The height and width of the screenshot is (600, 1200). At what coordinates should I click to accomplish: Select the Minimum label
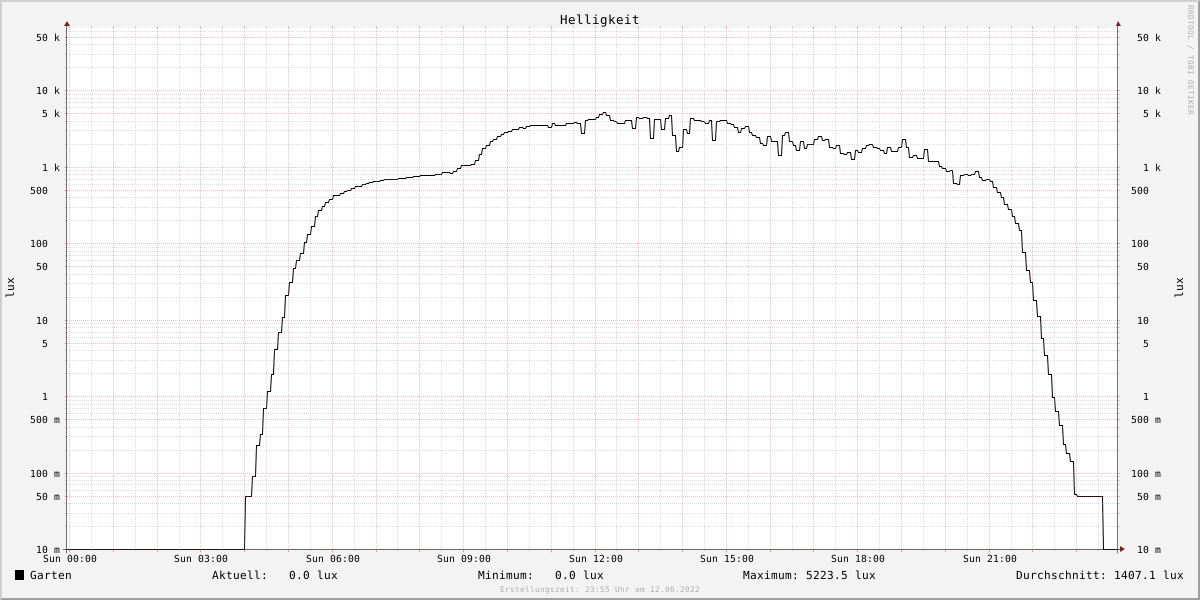(505, 575)
